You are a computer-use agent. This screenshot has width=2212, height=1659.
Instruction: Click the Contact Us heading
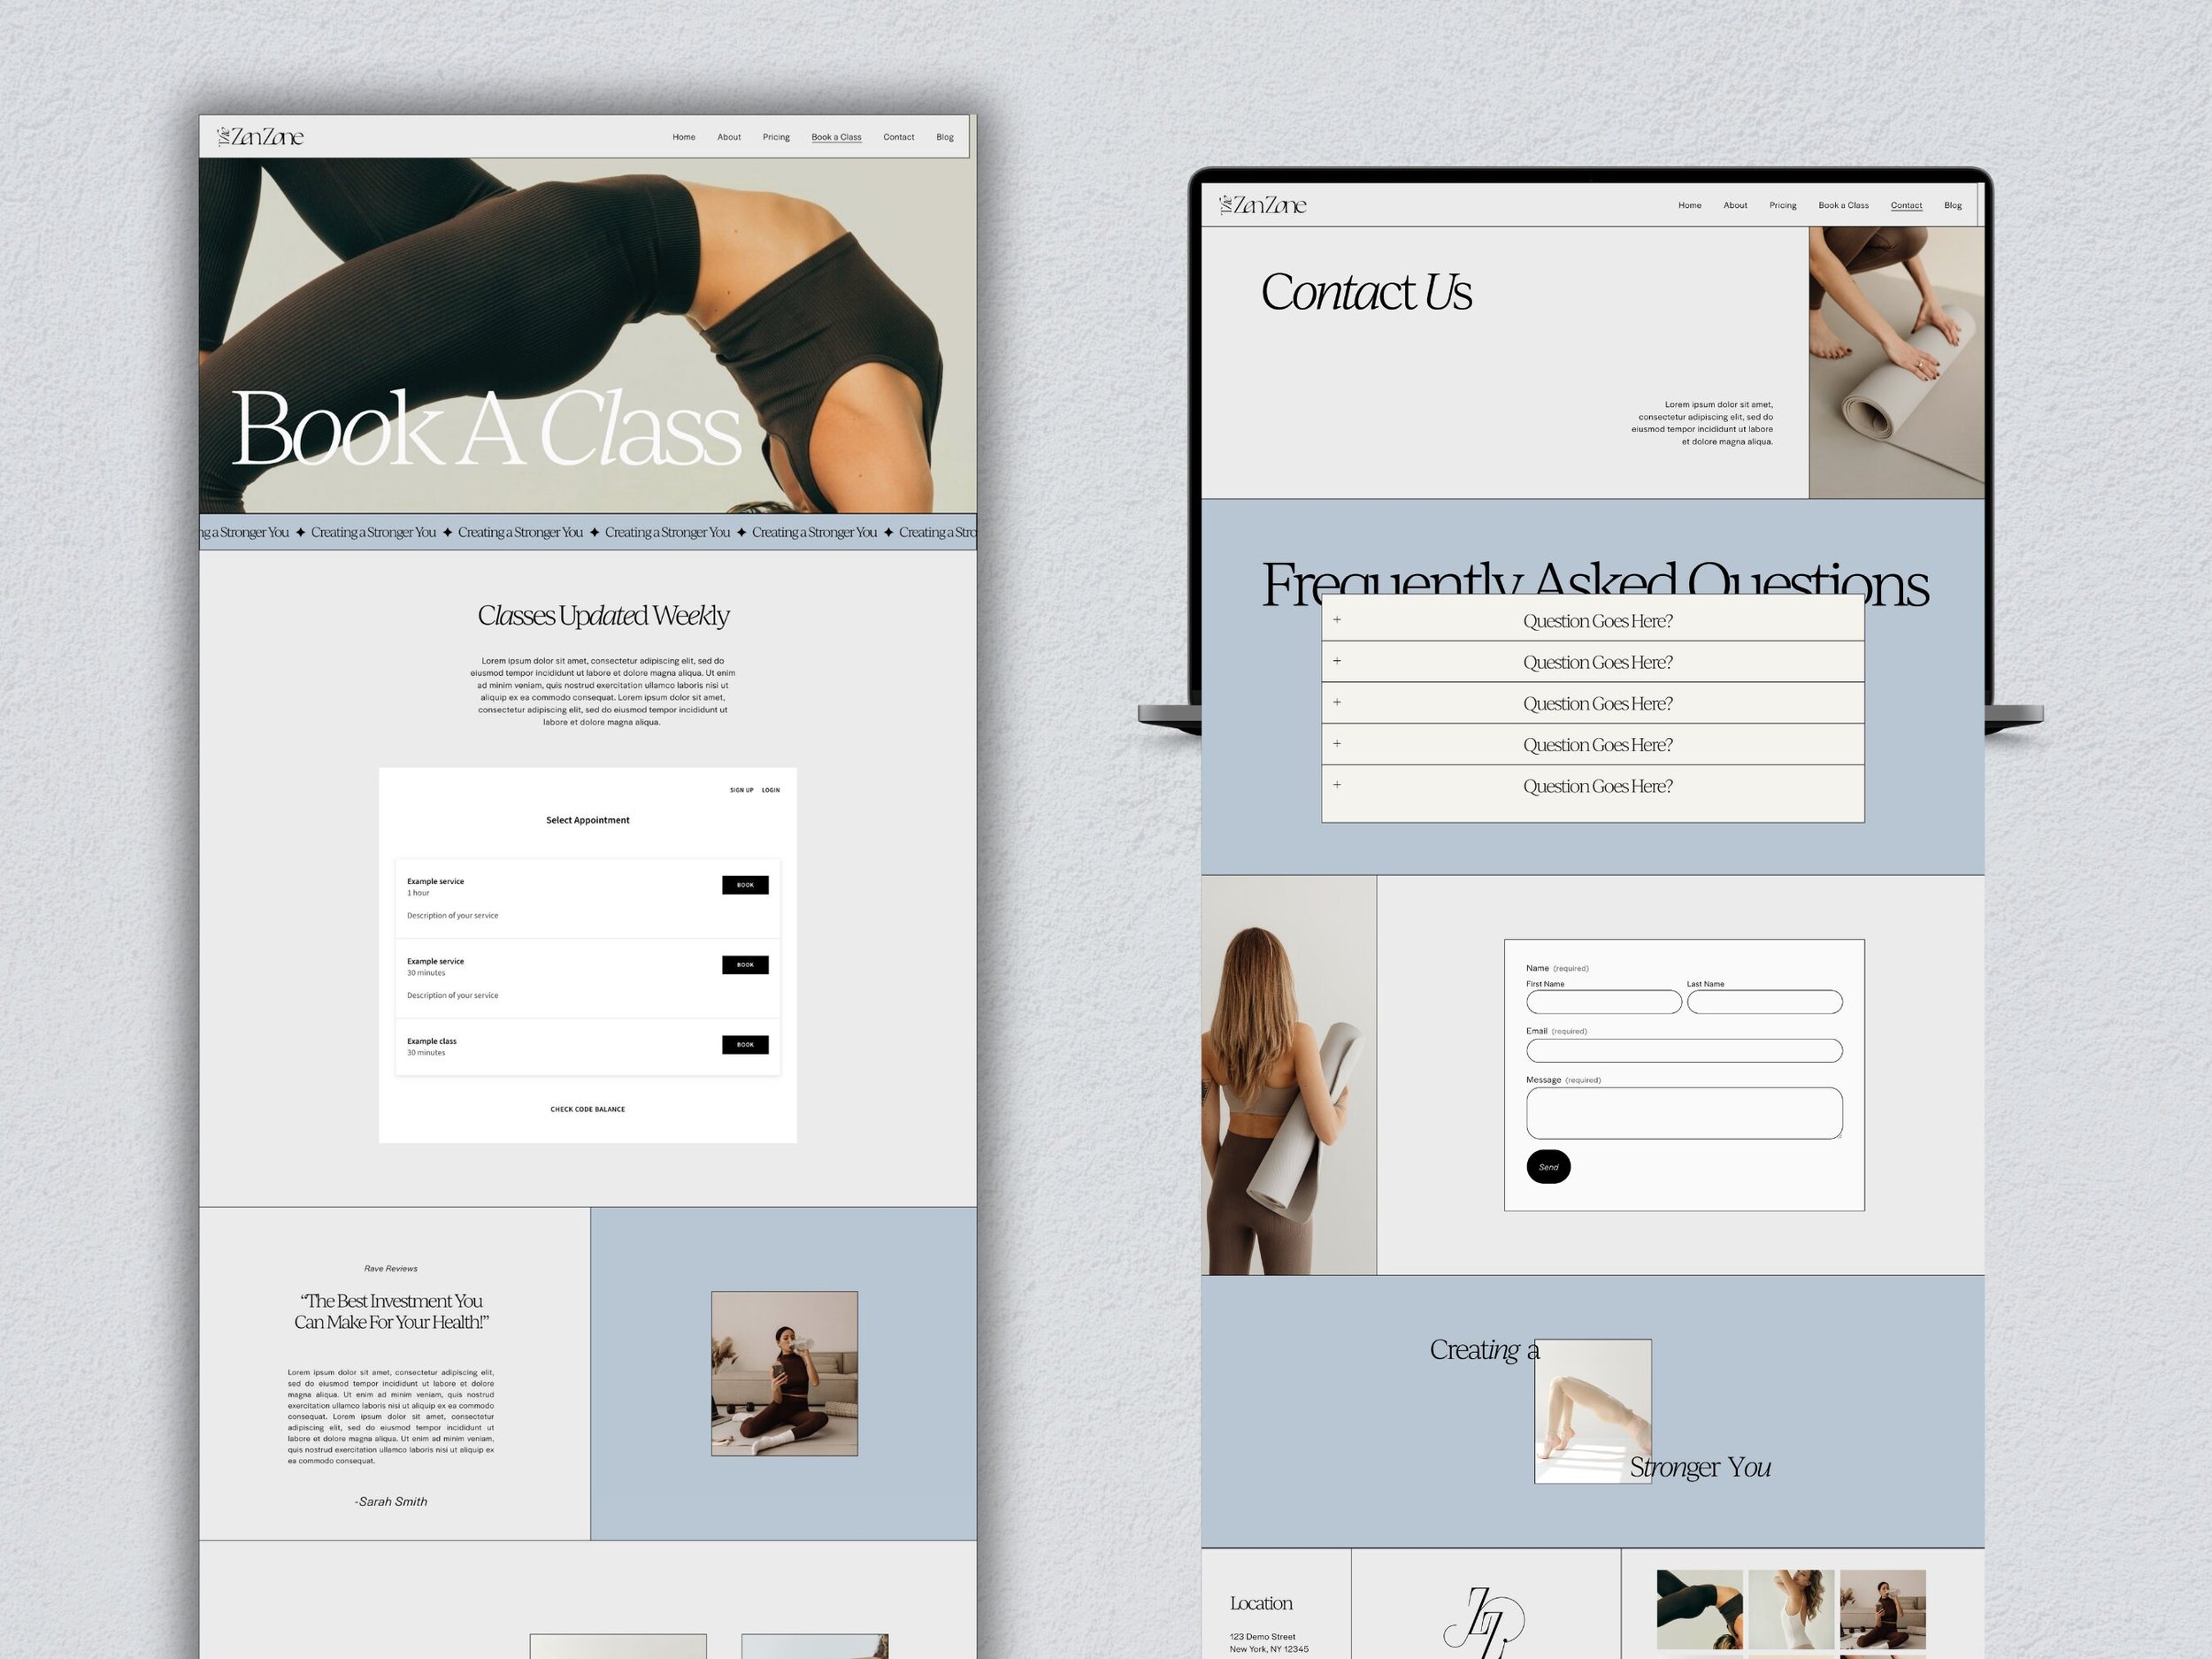click(1366, 293)
